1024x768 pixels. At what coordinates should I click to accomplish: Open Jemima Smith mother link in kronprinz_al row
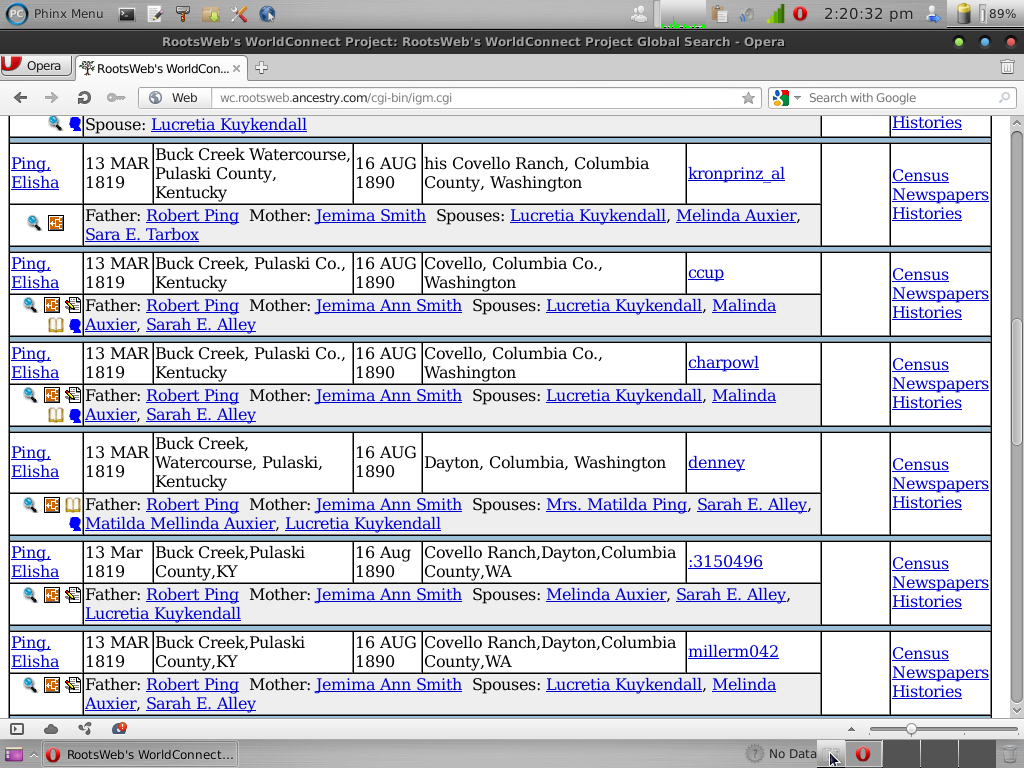370,216
